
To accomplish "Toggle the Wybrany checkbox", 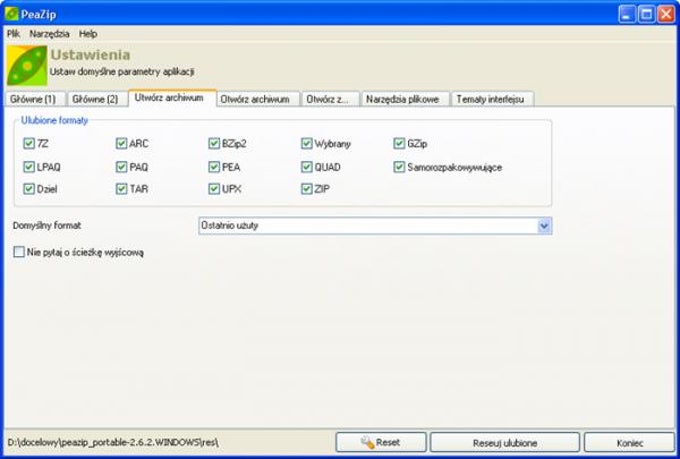I will click(307, 143).
